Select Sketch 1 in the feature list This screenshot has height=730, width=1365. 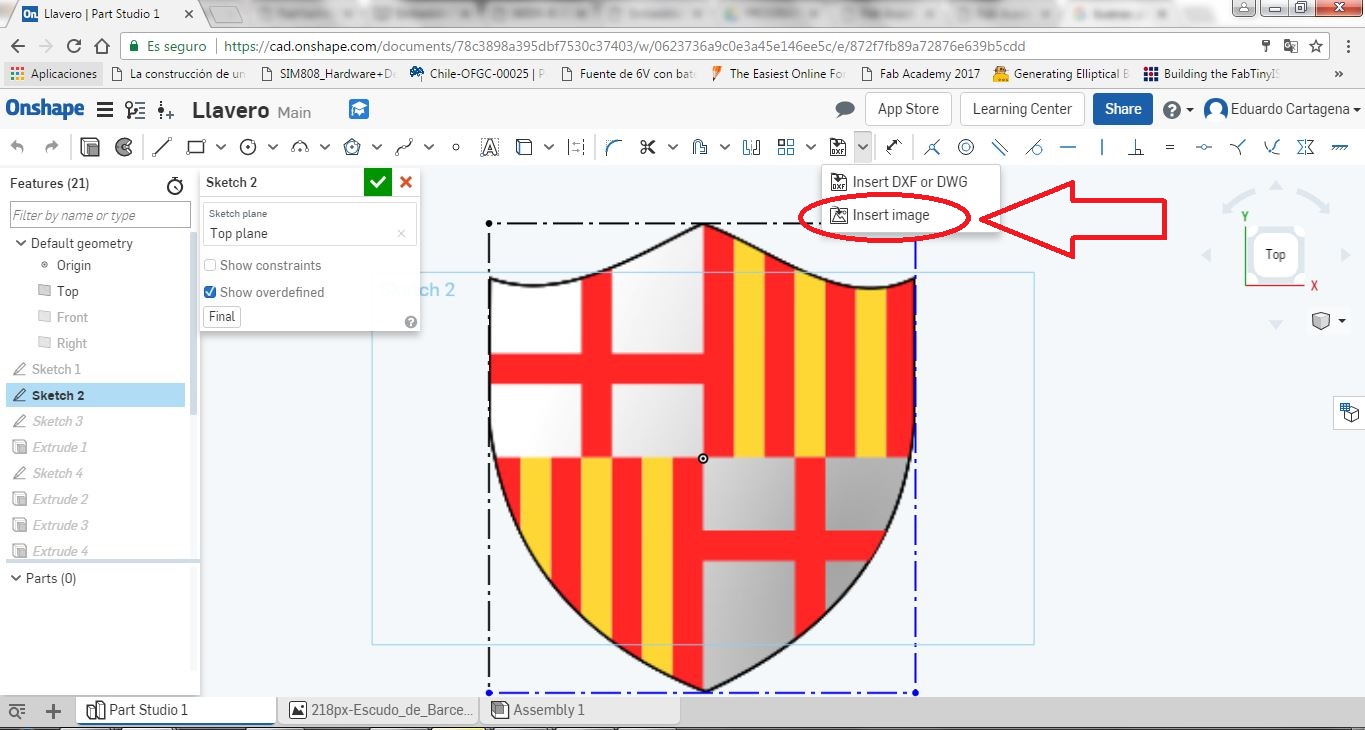[x=57, y=369]
